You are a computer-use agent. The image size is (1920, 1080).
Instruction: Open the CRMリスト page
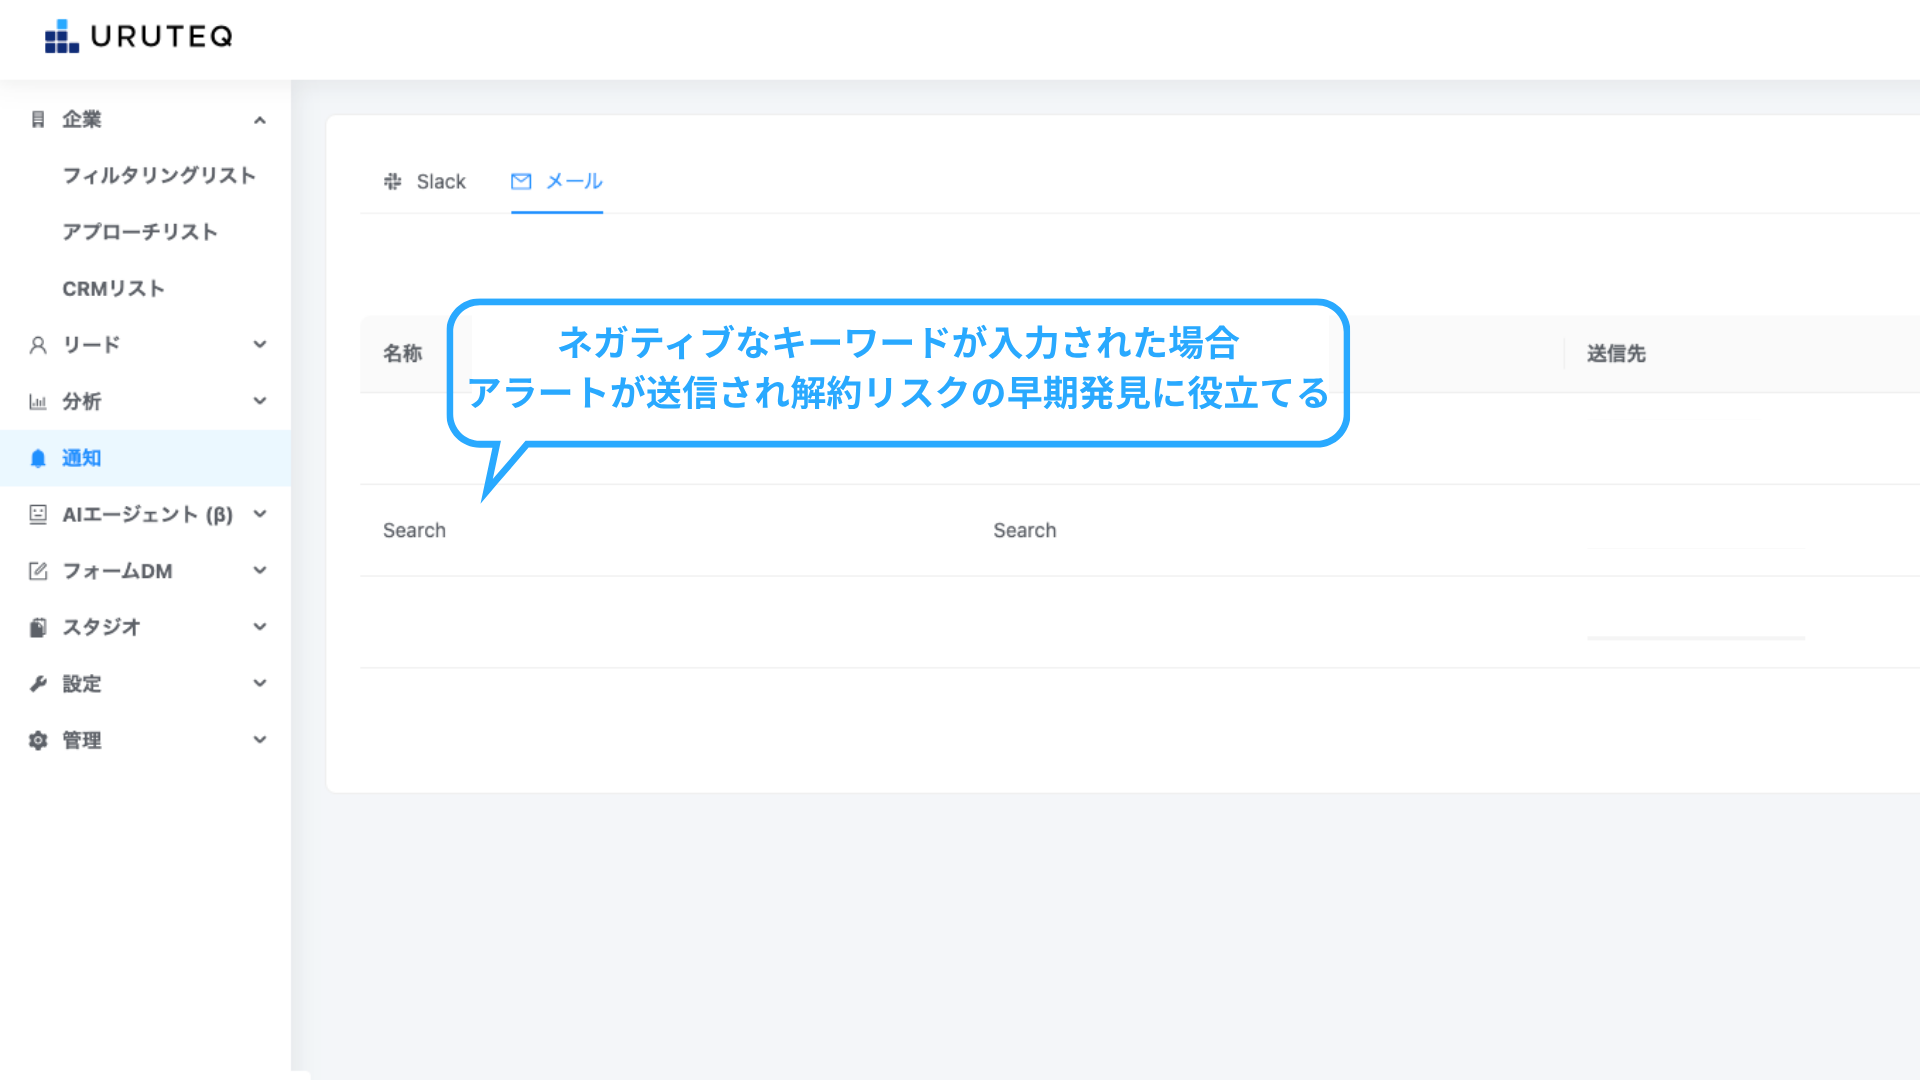(113, 289)
